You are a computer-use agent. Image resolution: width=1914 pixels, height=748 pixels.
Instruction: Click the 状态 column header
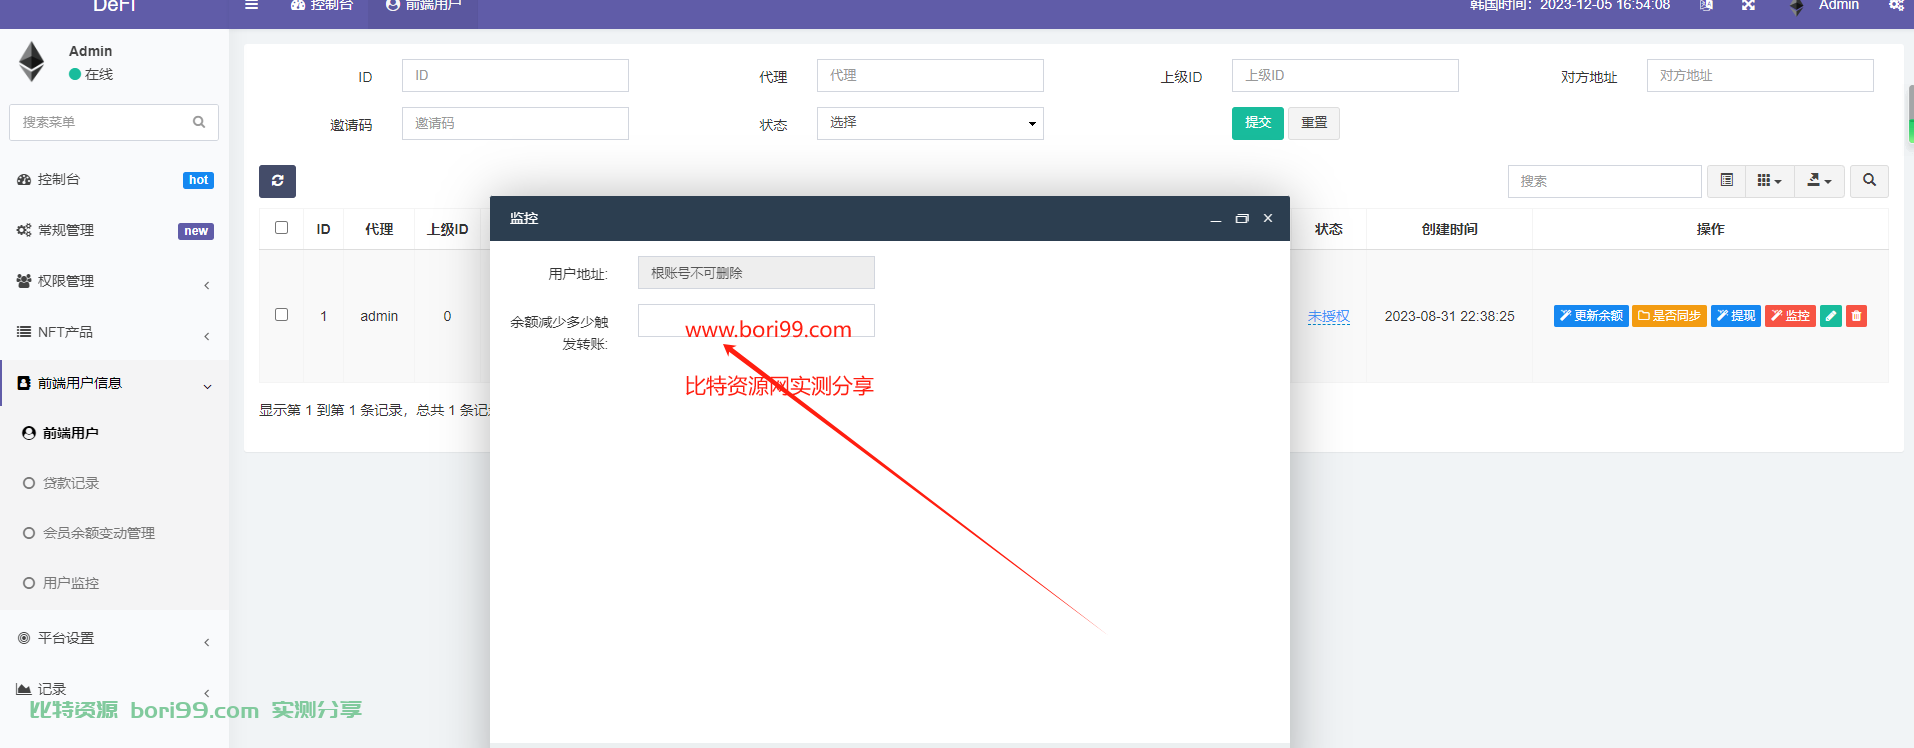click(x=1328, y=229)
